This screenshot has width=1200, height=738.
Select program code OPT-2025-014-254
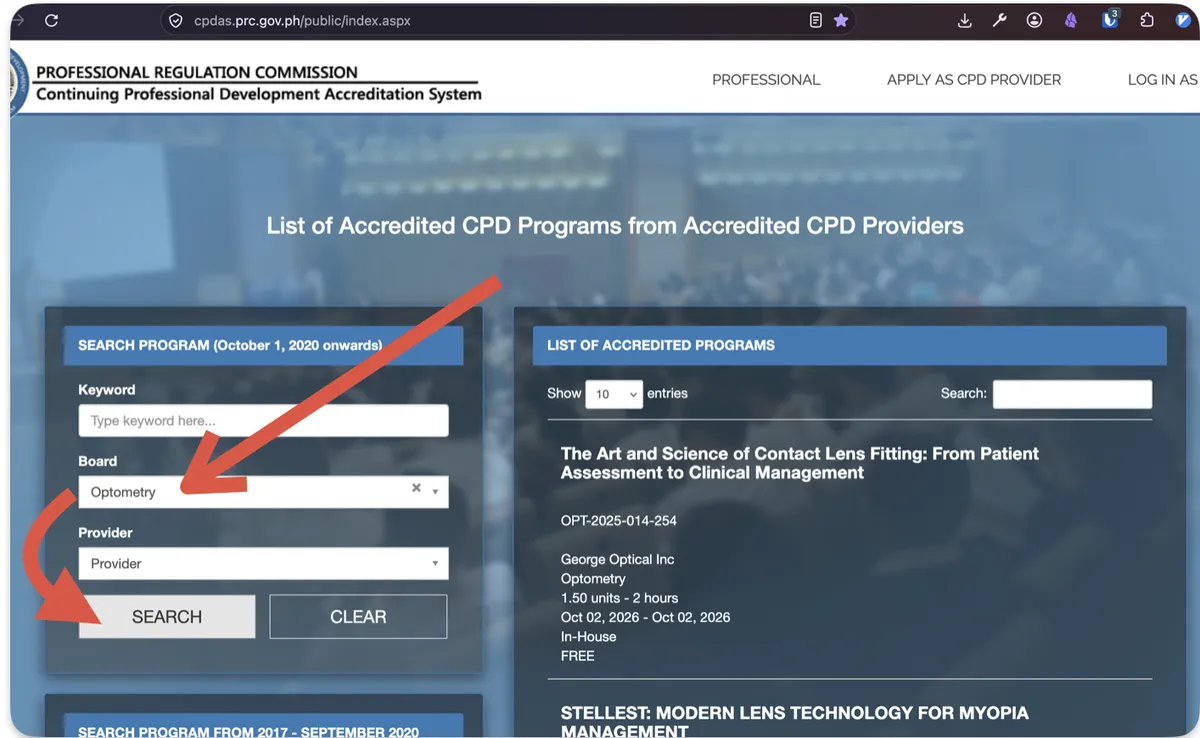(x=619, y=521)
